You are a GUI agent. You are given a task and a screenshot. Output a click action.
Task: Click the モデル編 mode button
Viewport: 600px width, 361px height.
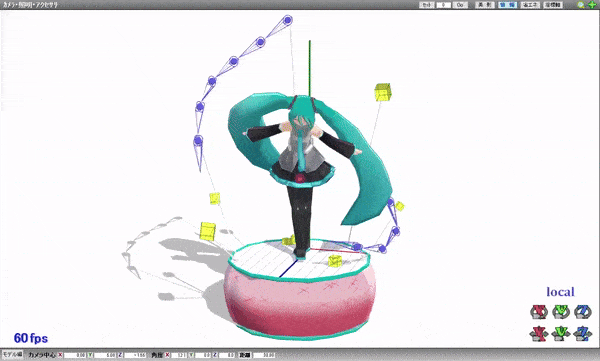click(13, 354)
